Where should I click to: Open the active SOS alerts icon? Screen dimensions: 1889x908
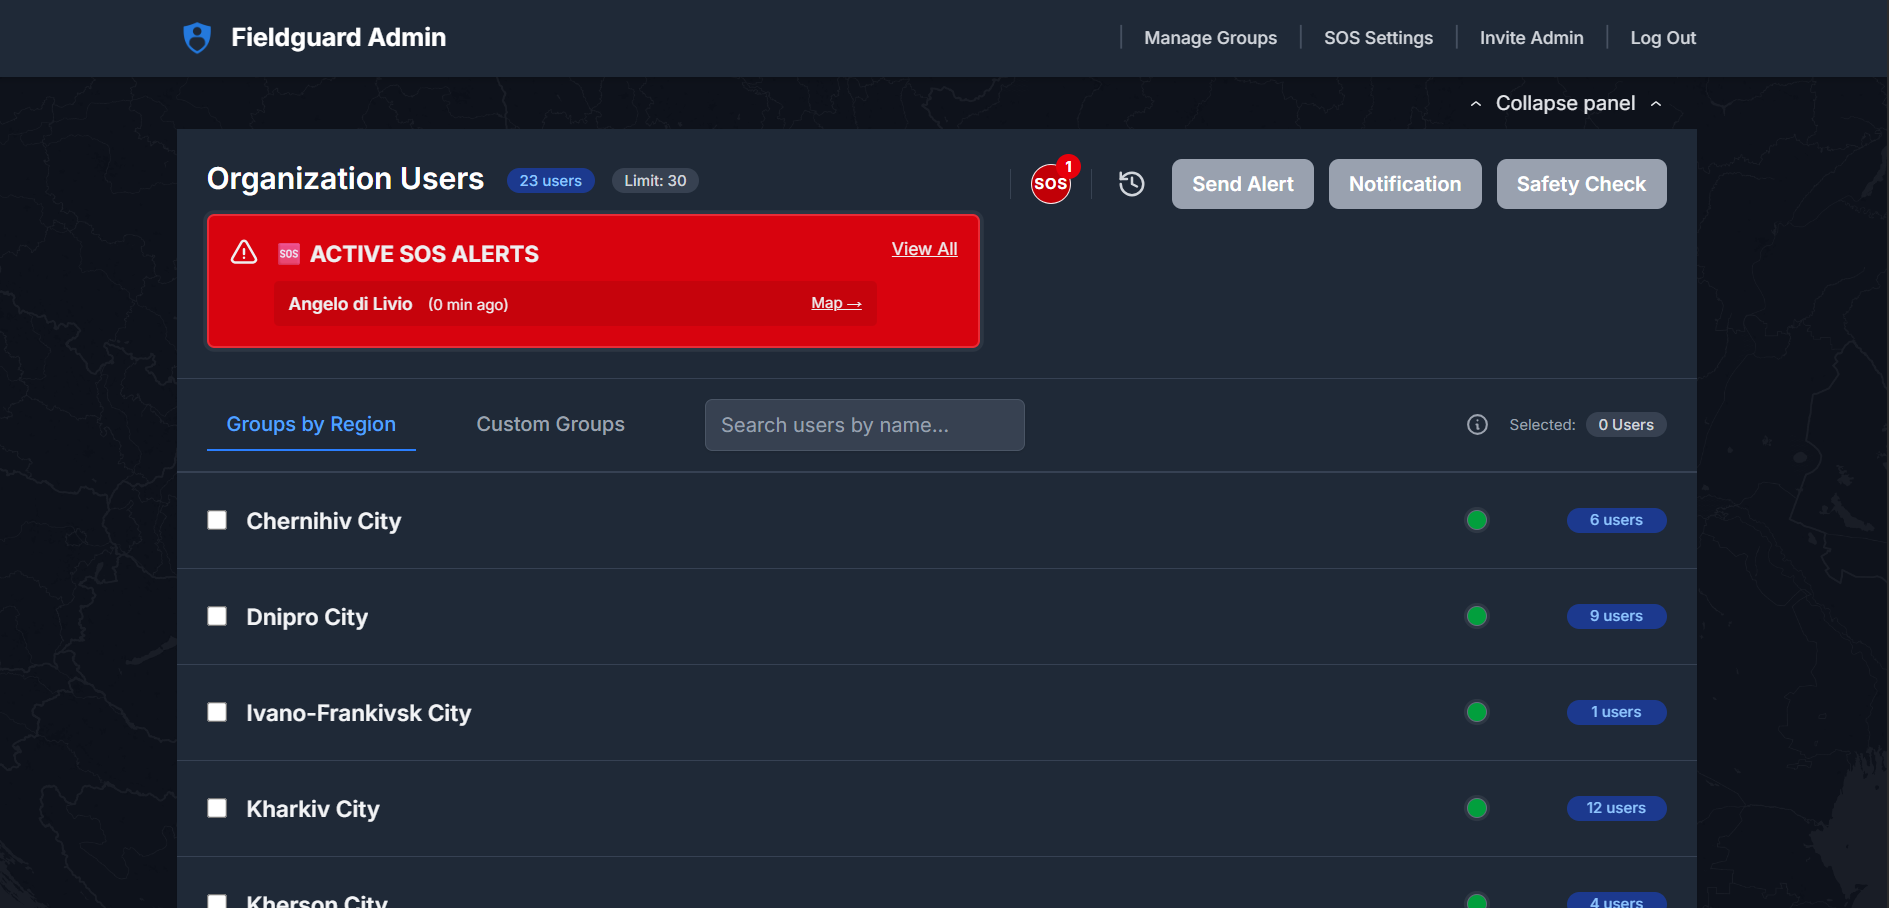coord(1051,183)
